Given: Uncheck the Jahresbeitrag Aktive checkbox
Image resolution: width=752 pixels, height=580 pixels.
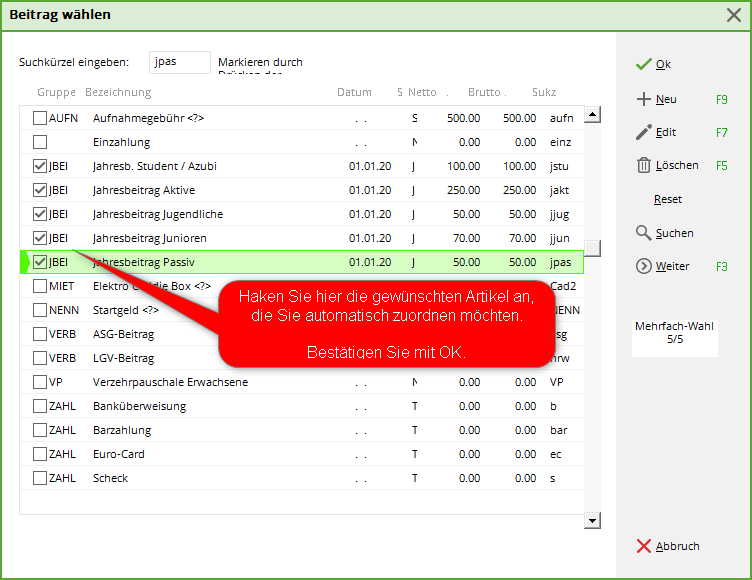Looking at the screenshot, I should point(40,190).
